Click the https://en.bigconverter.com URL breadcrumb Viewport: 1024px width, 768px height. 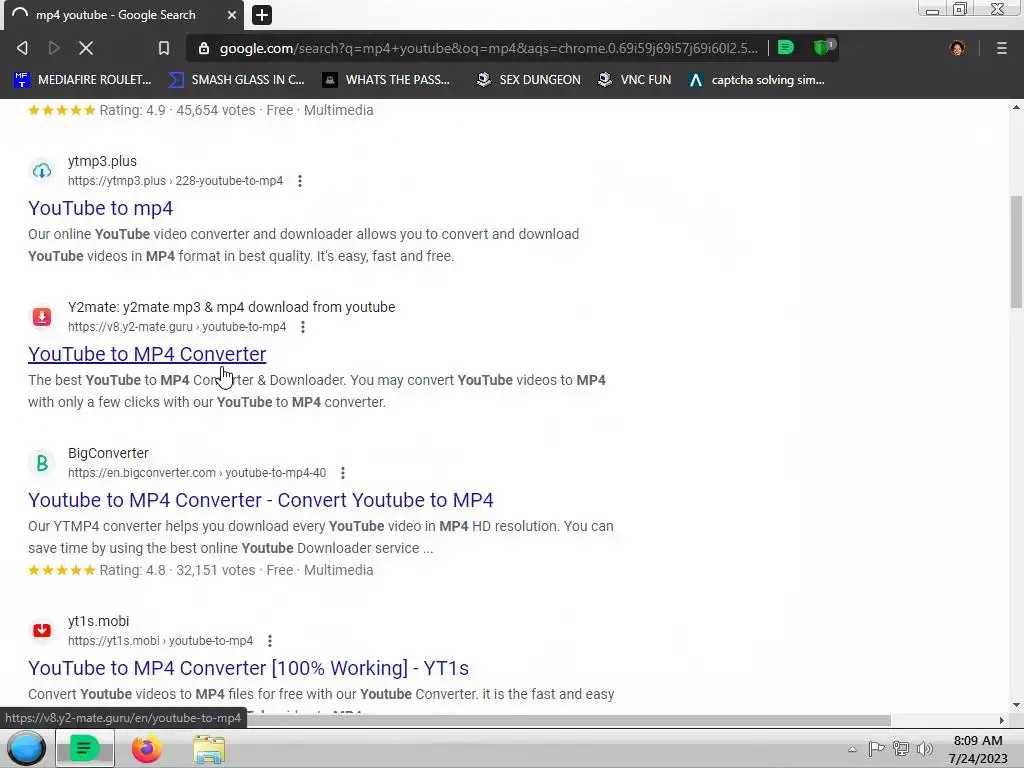(197, 473)
